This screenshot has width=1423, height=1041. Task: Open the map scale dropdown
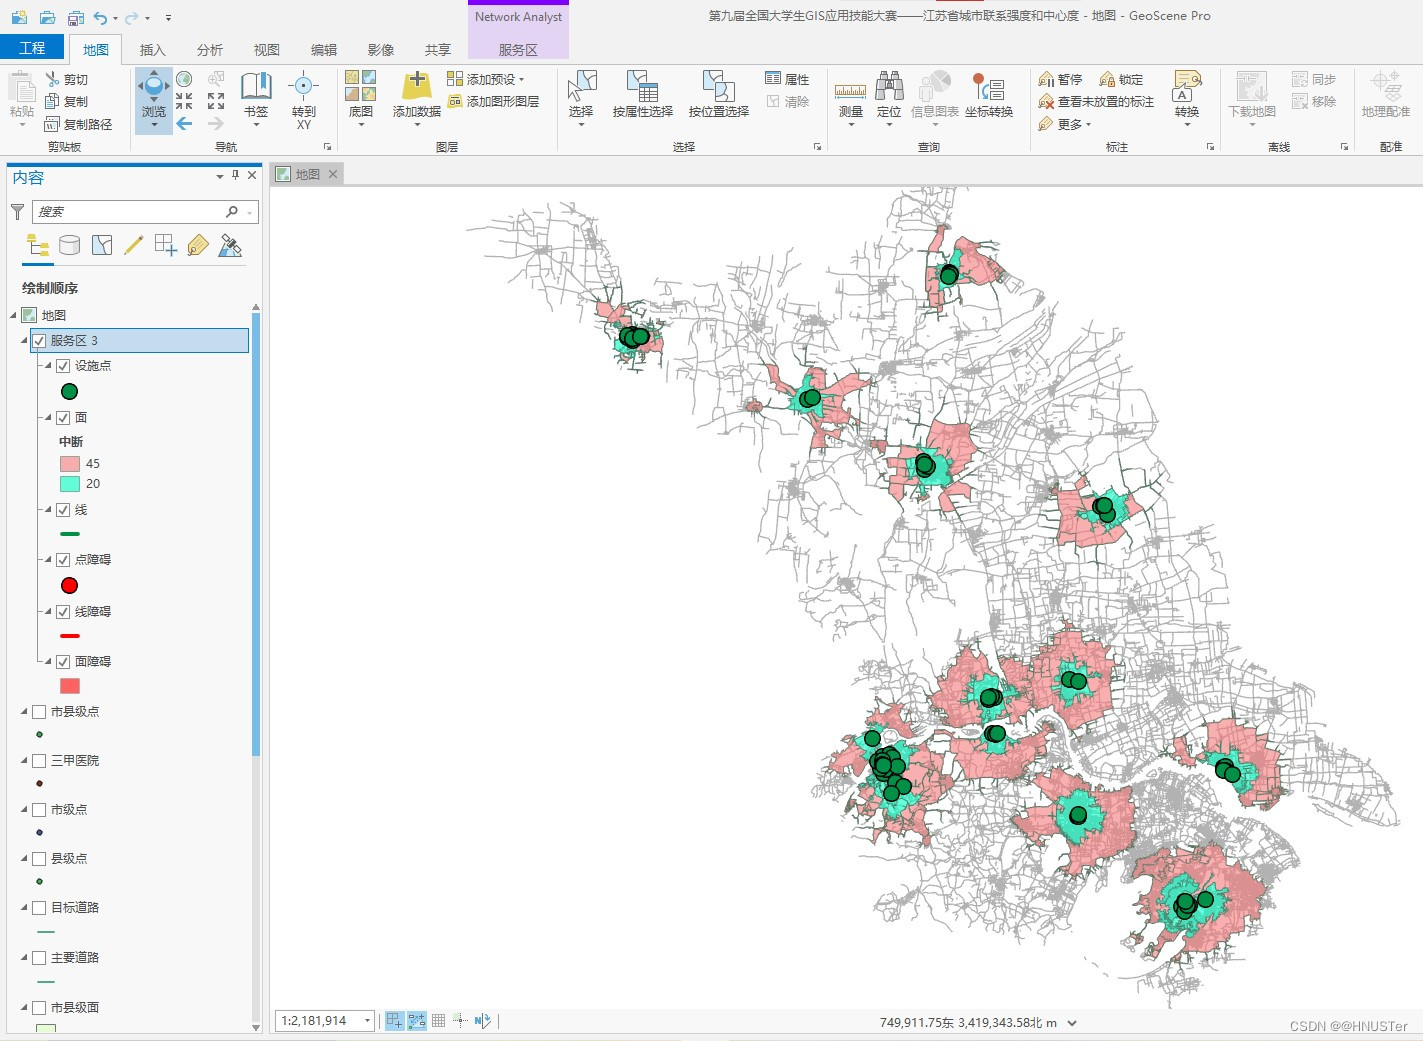point(367,1021)
